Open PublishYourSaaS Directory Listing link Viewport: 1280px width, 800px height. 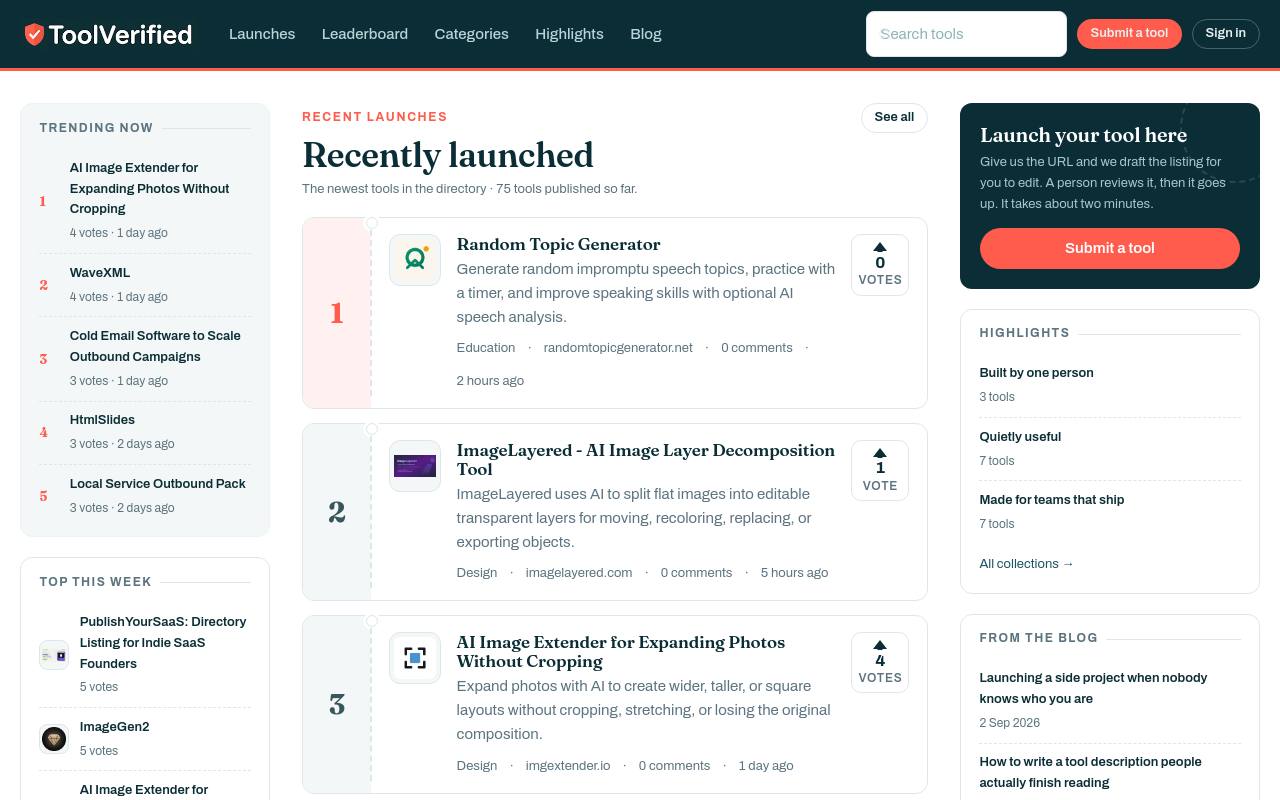click(x=163, y=642)
